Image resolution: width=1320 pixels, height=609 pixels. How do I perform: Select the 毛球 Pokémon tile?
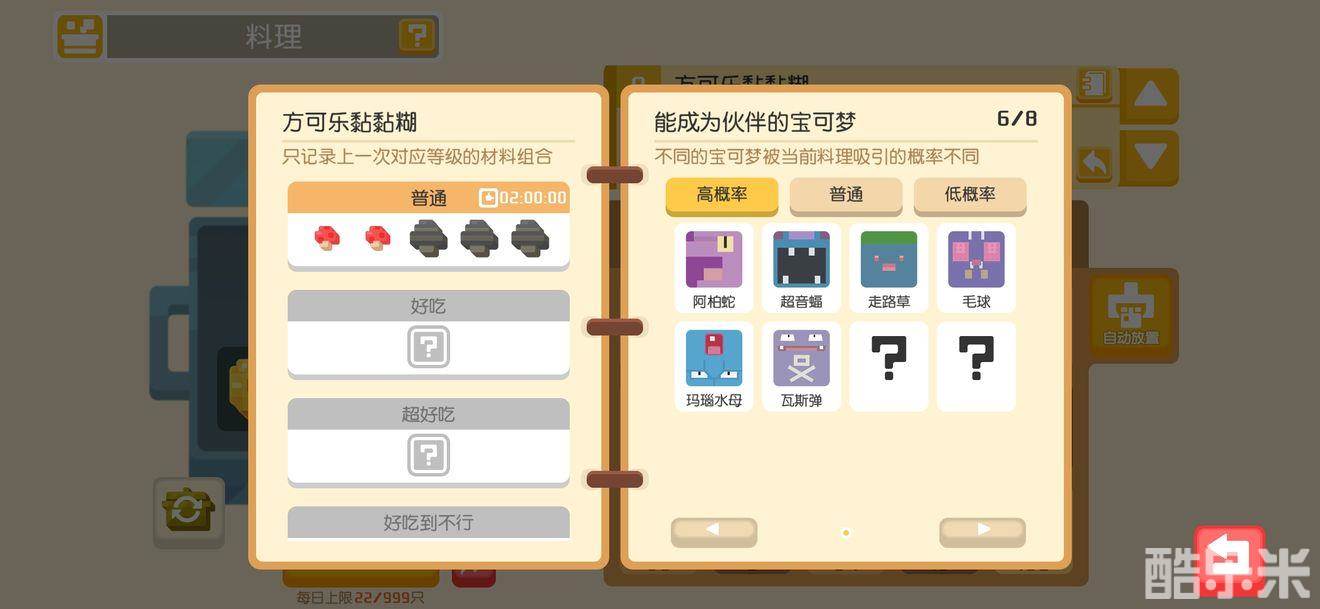[976, 268]
